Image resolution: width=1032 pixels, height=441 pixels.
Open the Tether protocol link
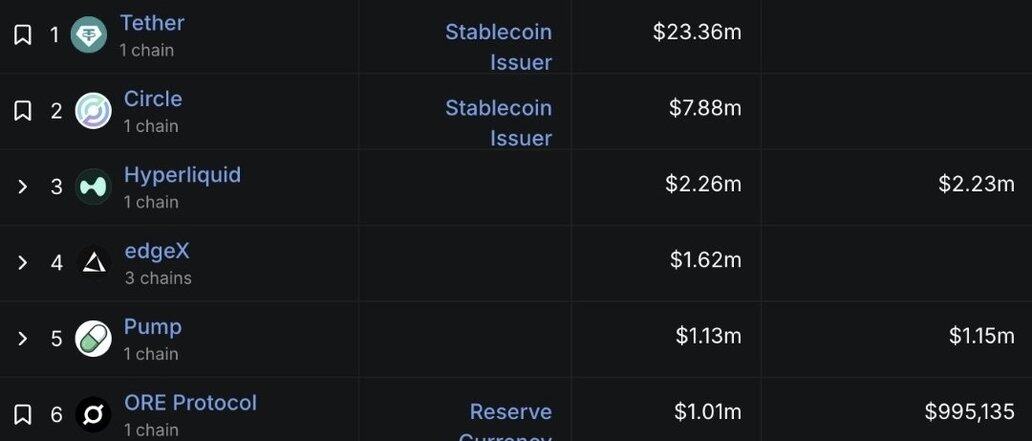[x=152, y=23]
